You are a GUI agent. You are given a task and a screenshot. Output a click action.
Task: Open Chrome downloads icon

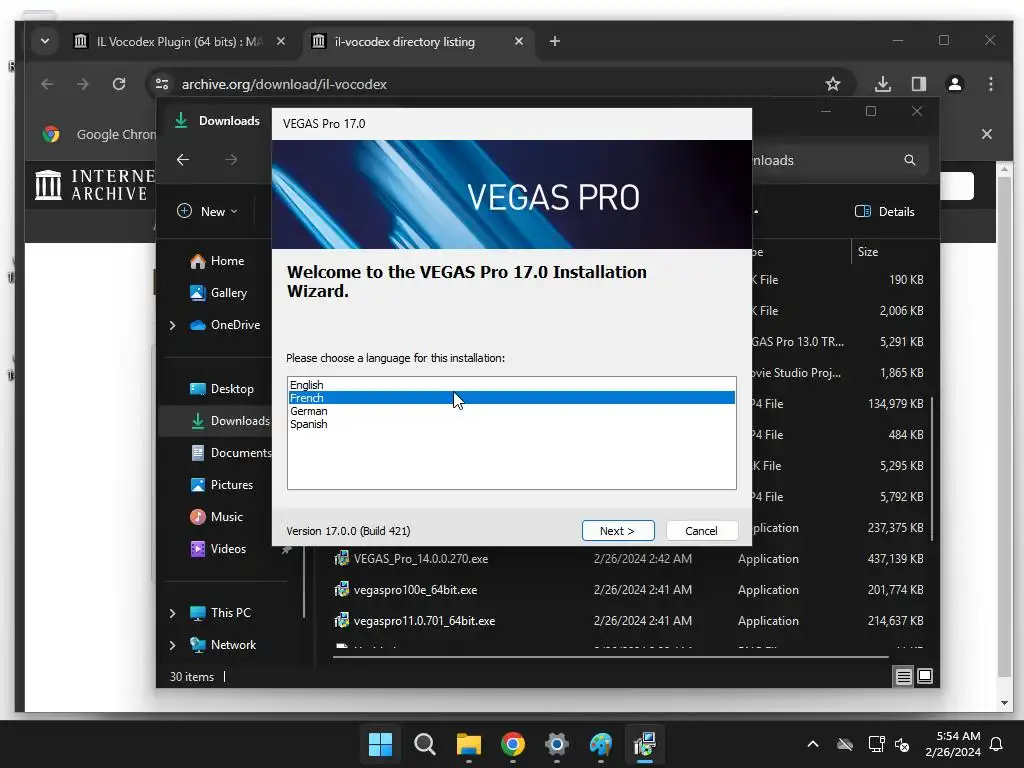(x=883, y=84)
